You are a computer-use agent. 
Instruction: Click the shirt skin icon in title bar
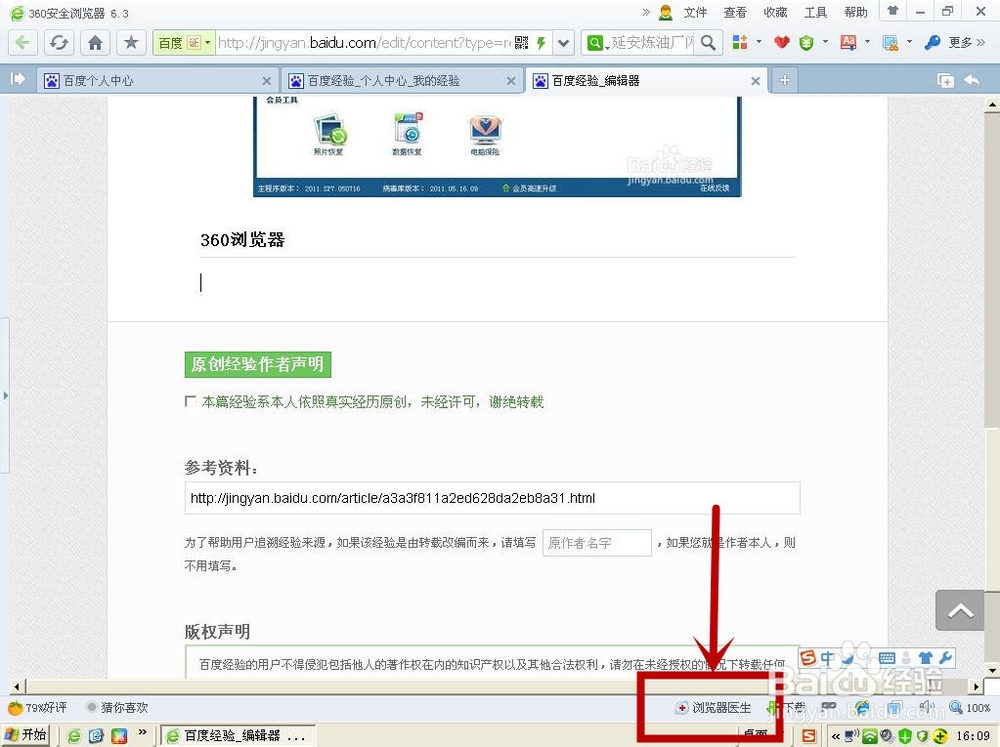coord(893,11)
